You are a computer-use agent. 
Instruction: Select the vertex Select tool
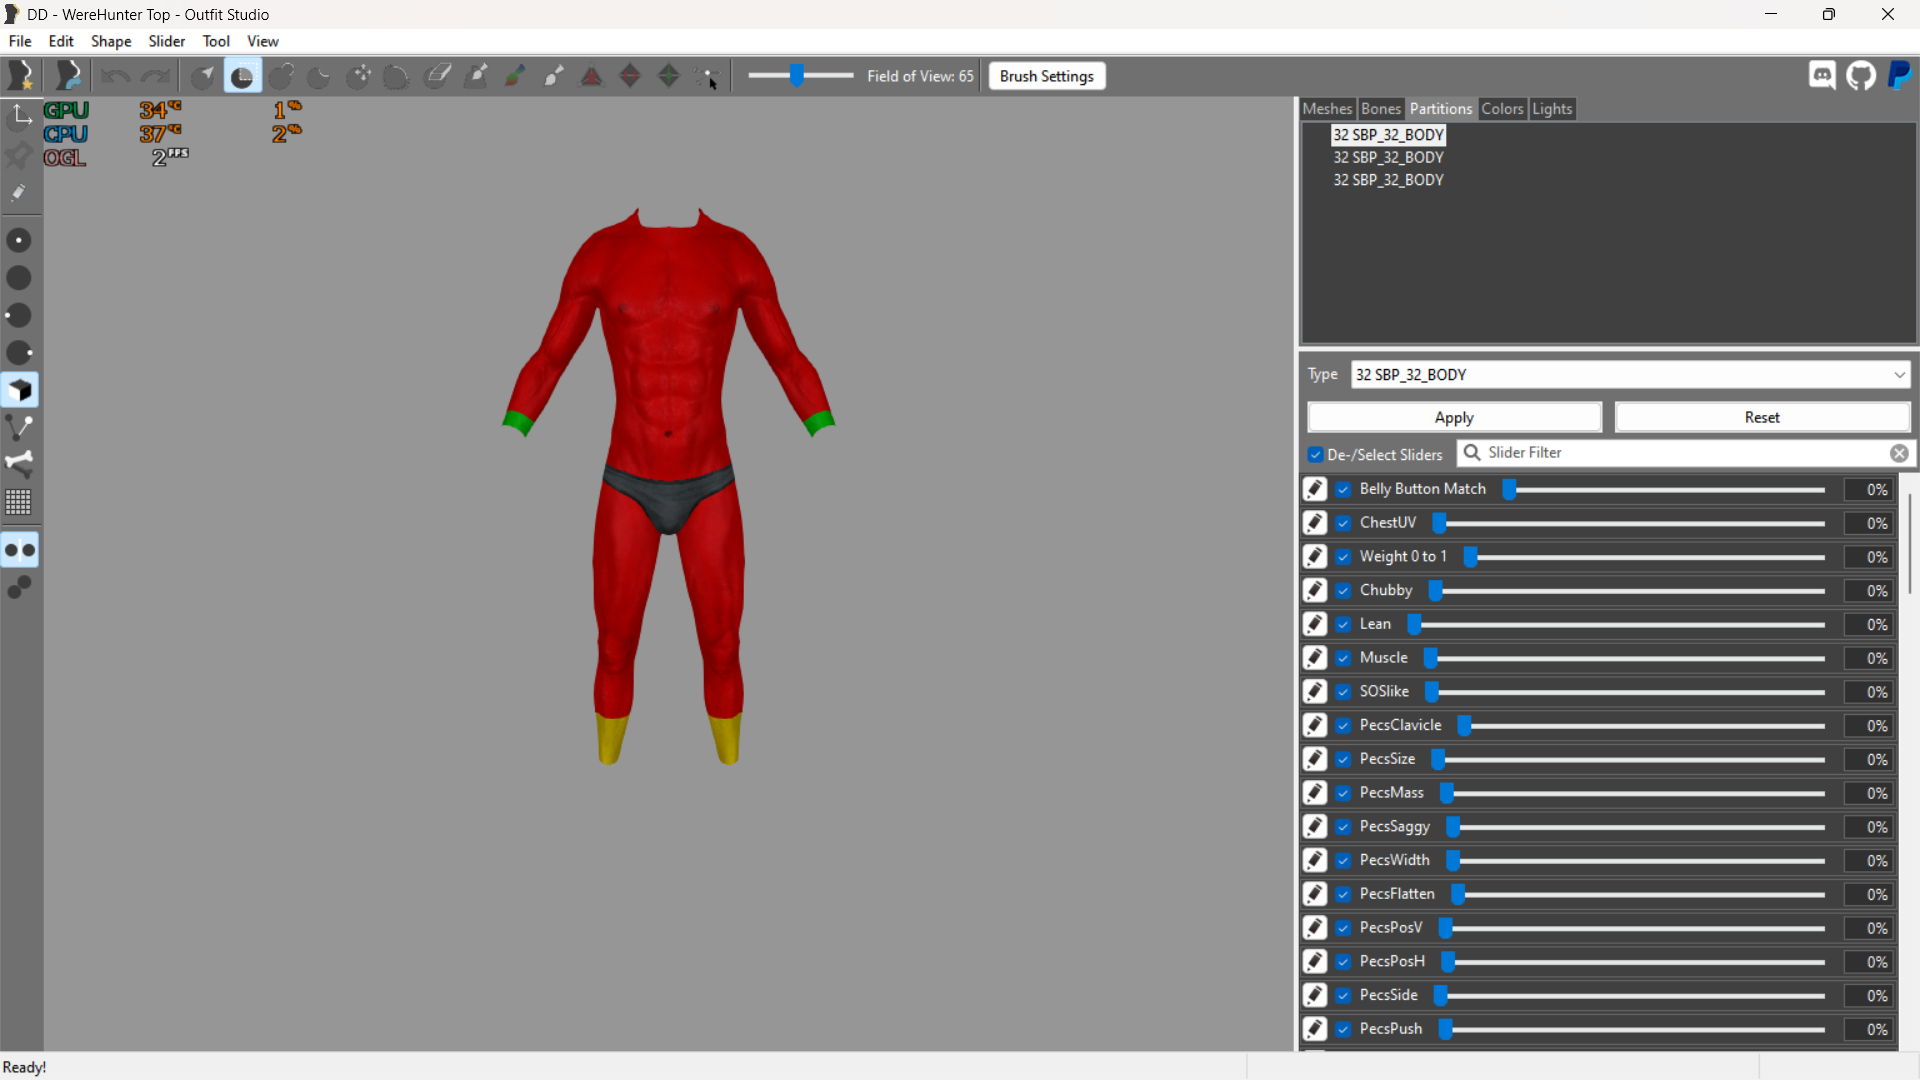point(203,76)
